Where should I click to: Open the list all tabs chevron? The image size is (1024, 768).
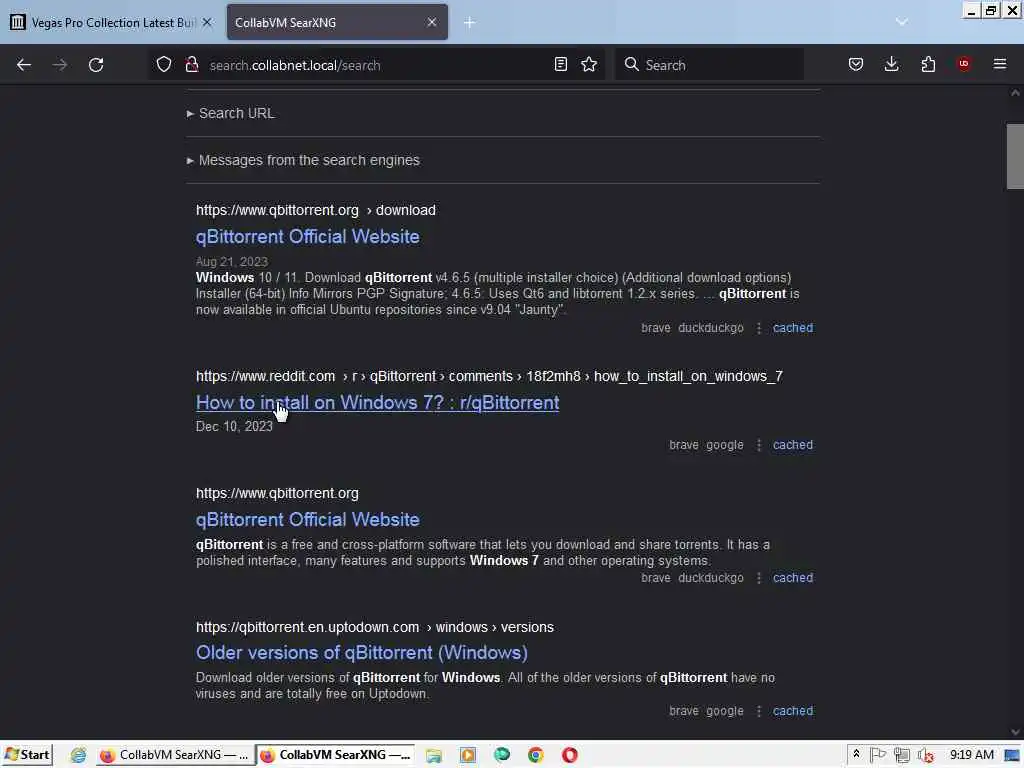coord(902,22)
